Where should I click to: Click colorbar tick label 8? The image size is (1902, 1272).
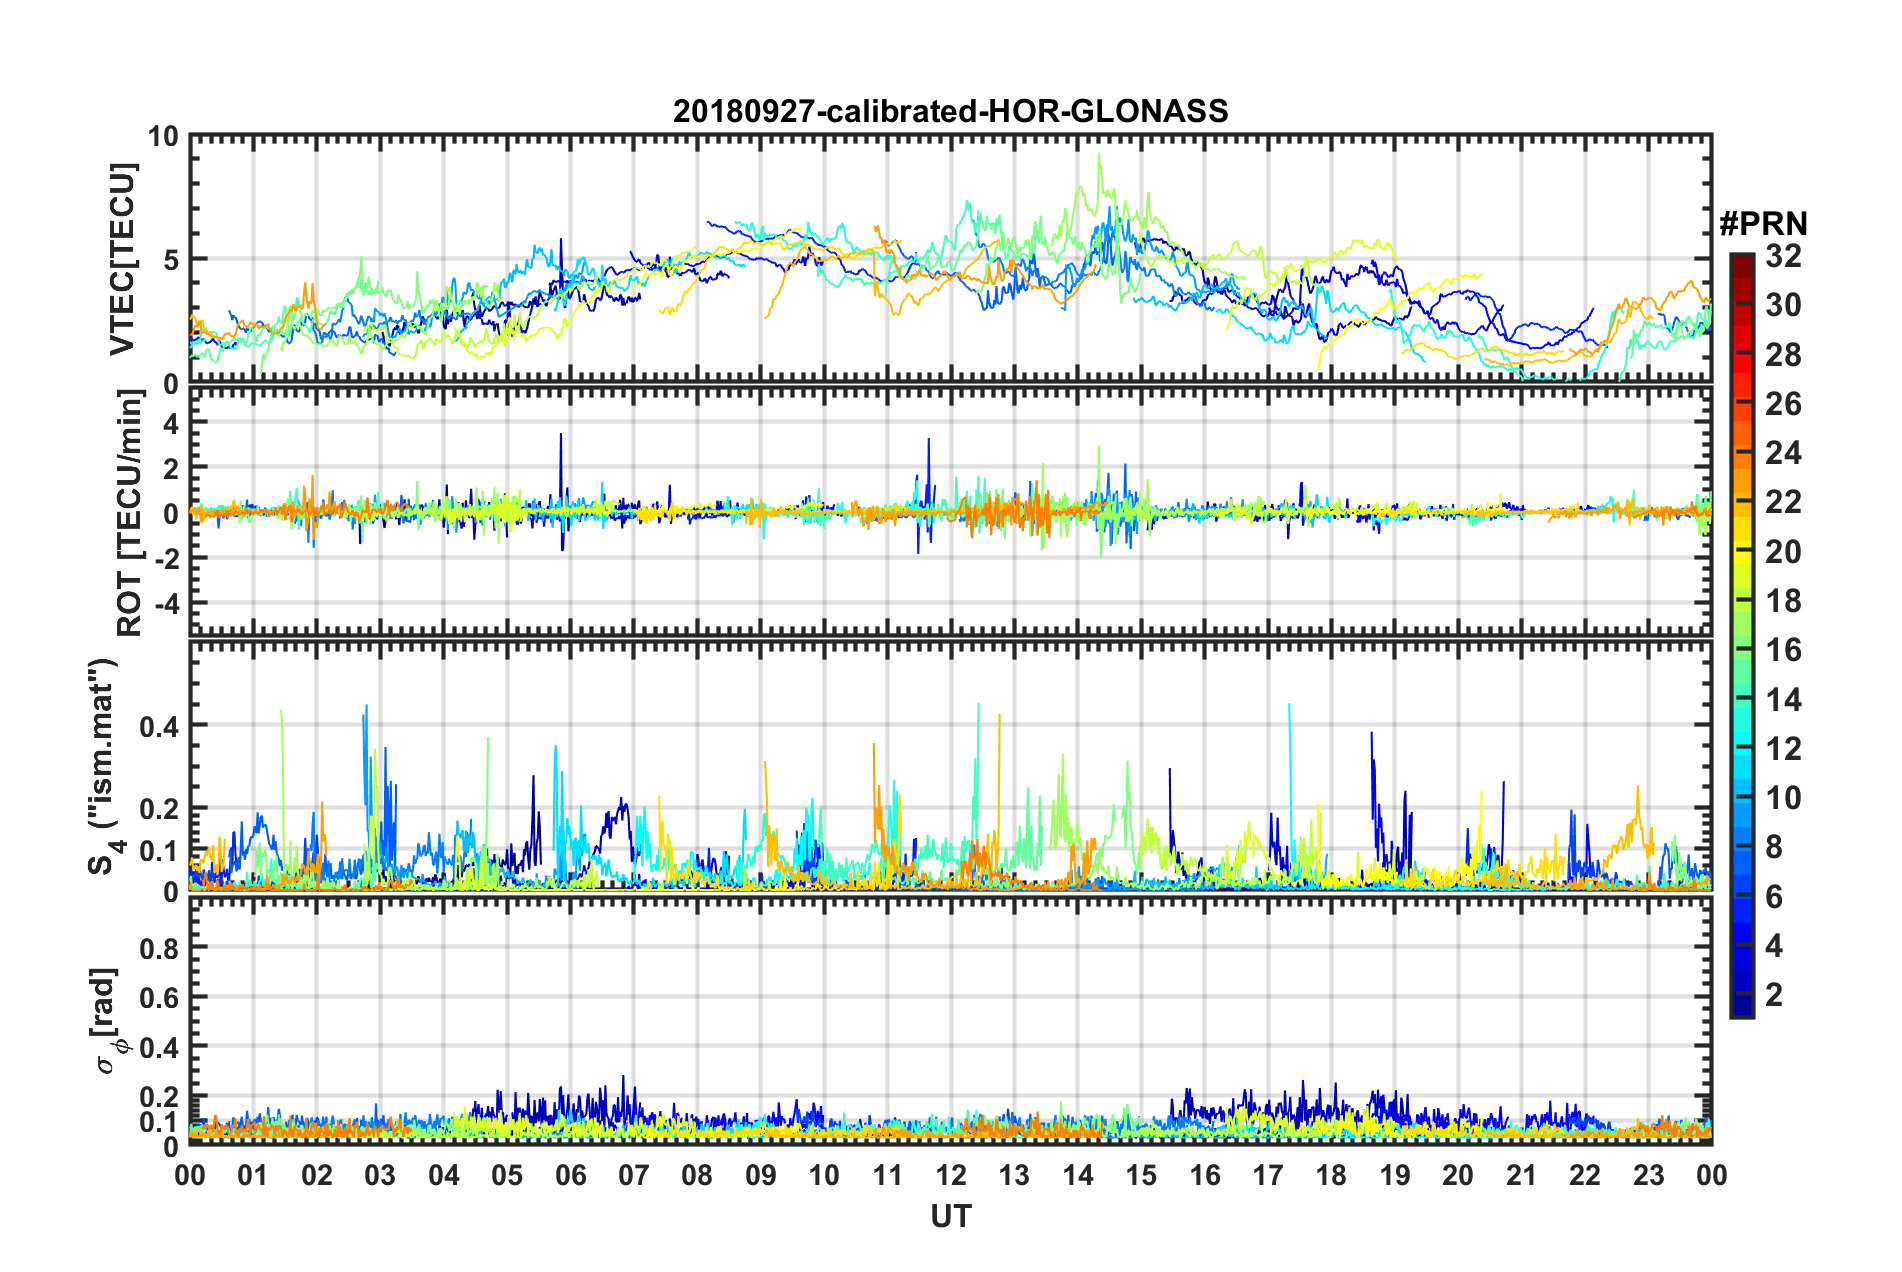pyautogui.click(x=1774, y=847)
